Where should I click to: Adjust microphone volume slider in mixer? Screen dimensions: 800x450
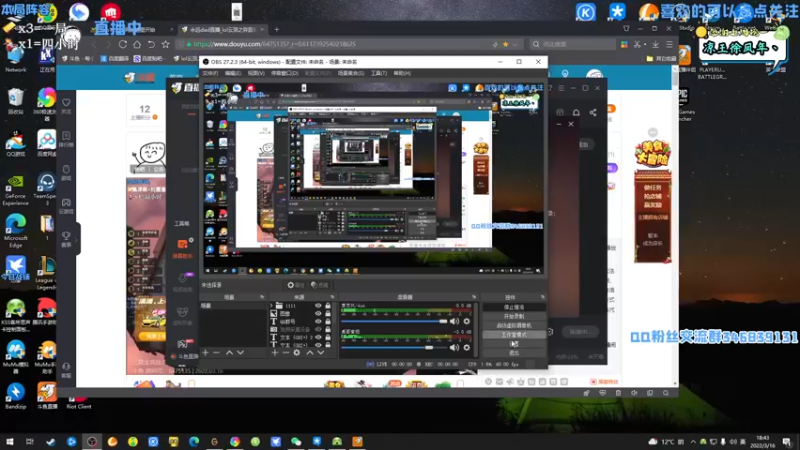394,321
